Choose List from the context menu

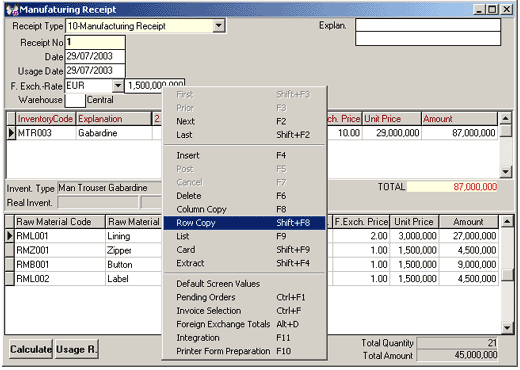click(244, 236)
